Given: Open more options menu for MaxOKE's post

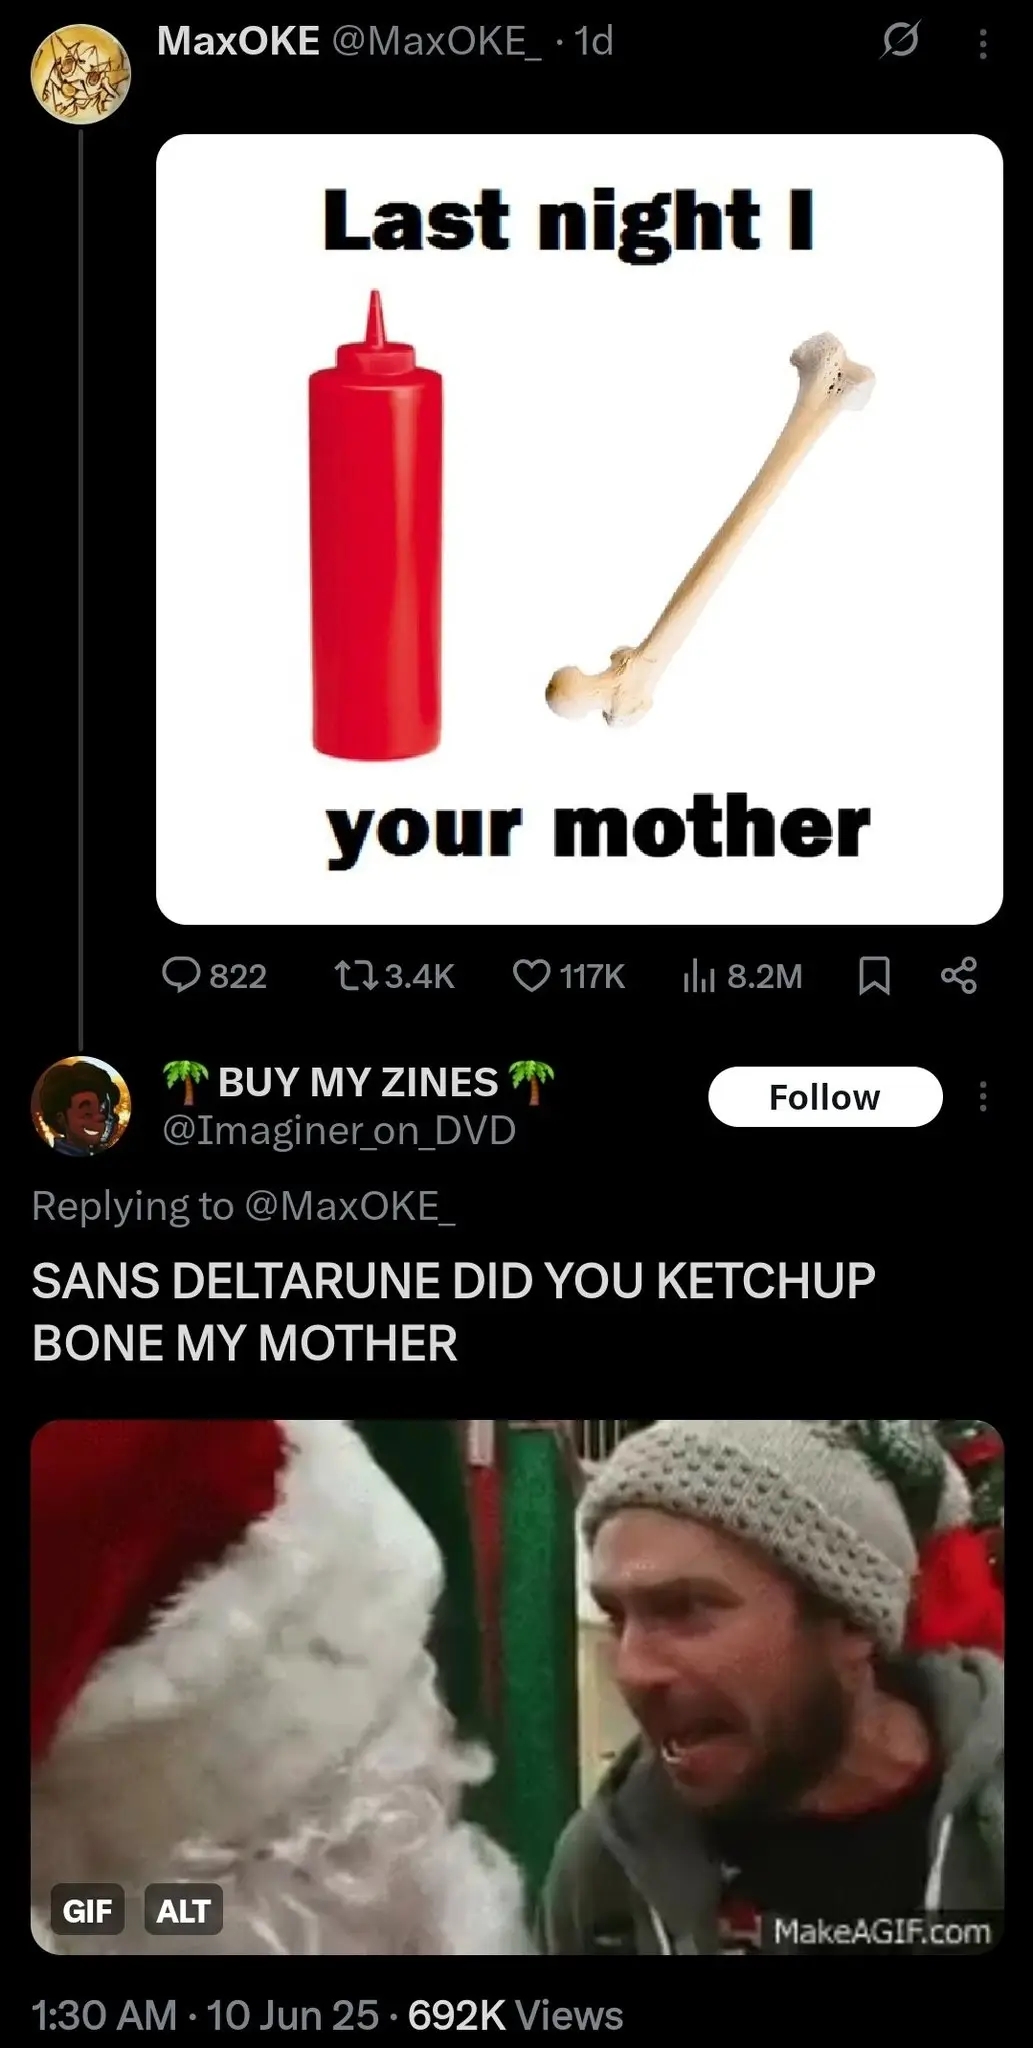Looking at the screenshot, I should click(983, 43).
